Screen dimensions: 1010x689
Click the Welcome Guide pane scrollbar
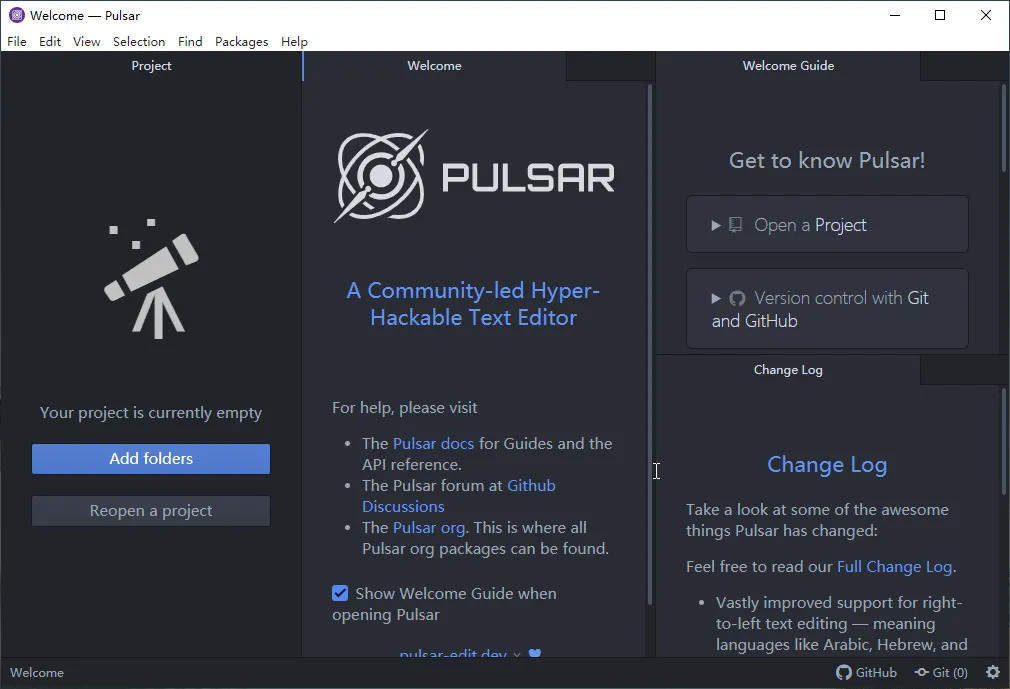tap(1004, 127)
